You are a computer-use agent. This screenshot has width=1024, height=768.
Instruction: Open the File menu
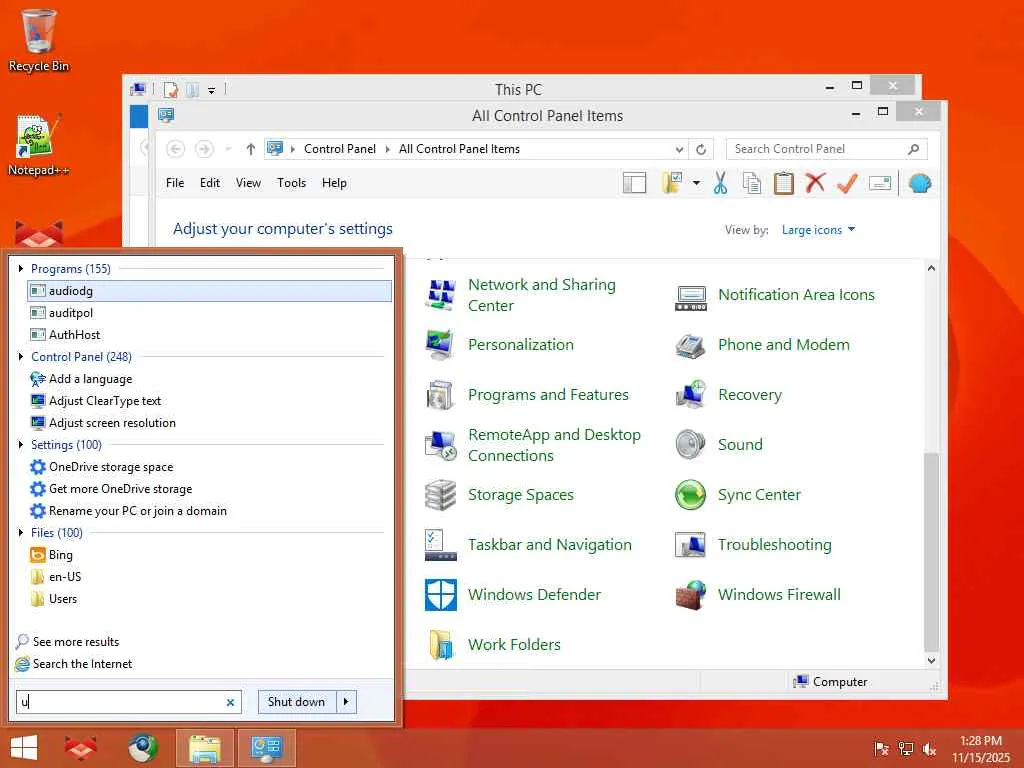coord(175,183)
